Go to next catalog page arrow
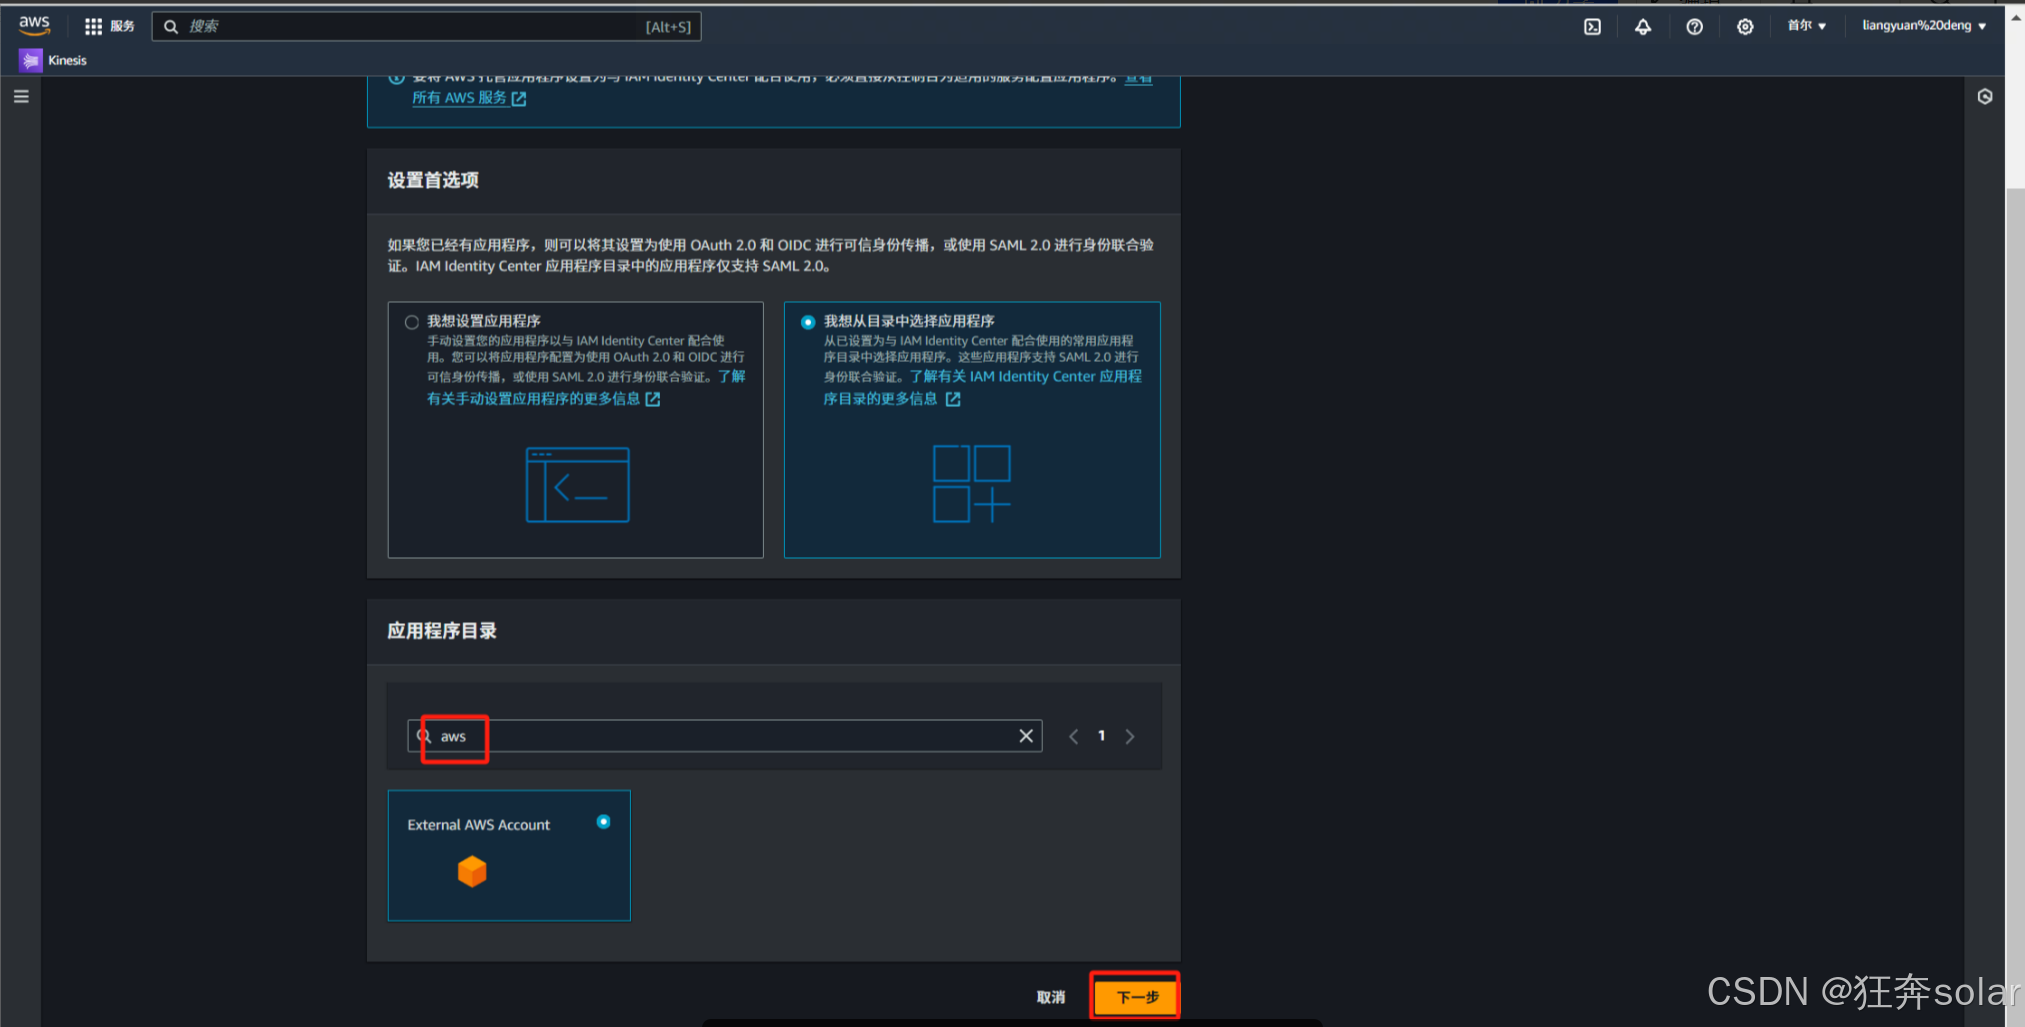This screenshot has height=1027, width=2025. click(x=1130, y=737)
